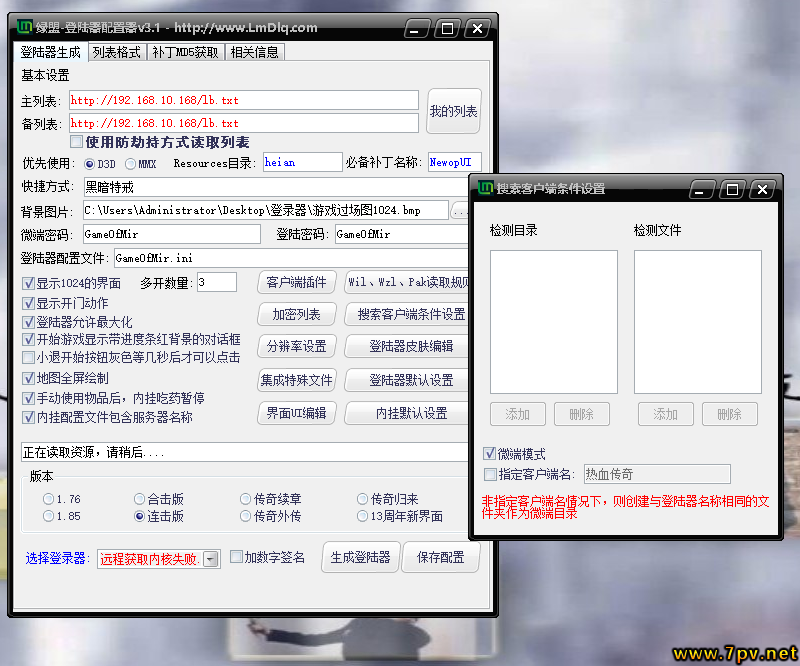The image size is (800, 666).
Task: Open the 相关信息 tab
Action: (254, 52)
